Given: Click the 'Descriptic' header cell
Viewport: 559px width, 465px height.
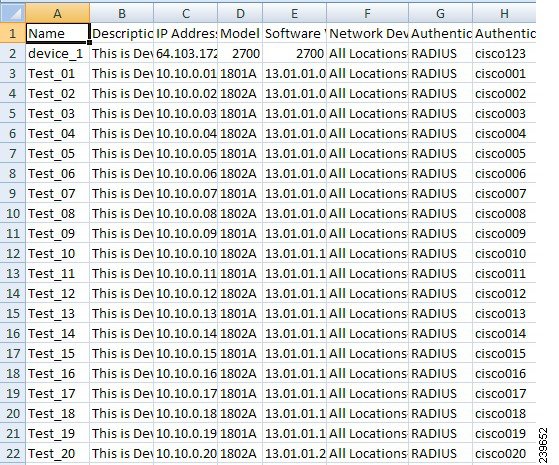Looking at the screenshot, I should [122, 33].
